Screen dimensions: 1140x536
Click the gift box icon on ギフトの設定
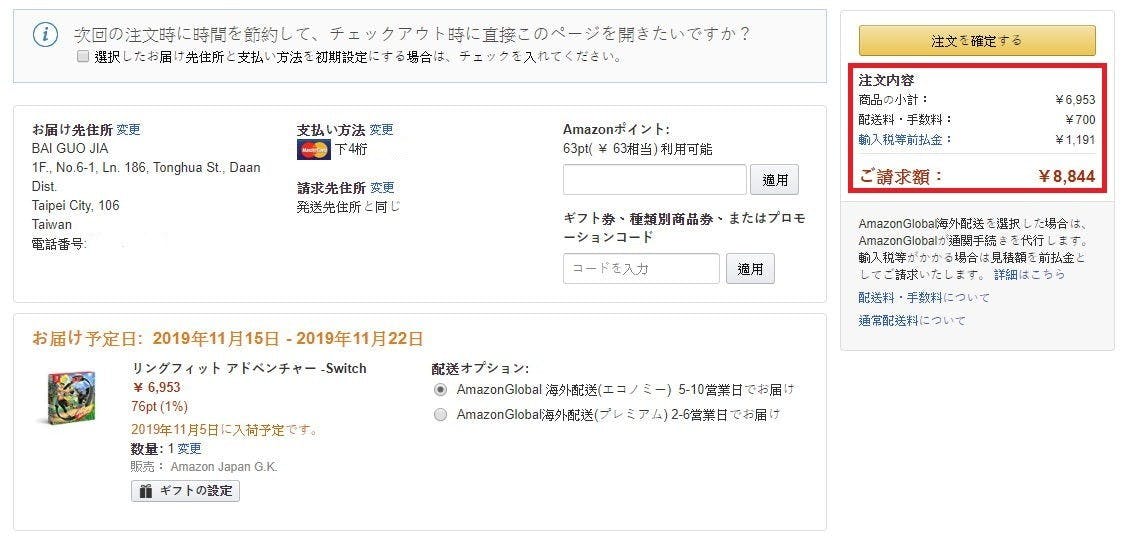coord(146,491)
